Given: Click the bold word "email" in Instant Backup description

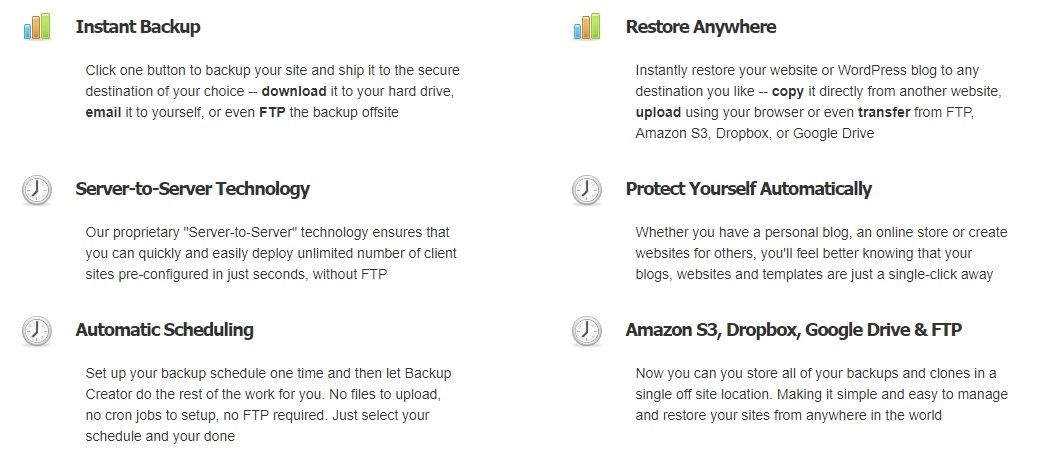Looking at the screenshot, I should pos(104,112).
